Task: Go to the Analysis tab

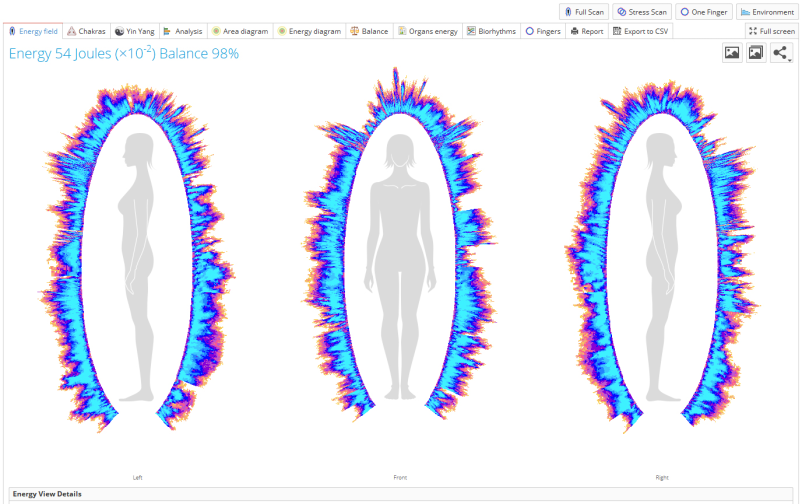Action: (182, 31)
